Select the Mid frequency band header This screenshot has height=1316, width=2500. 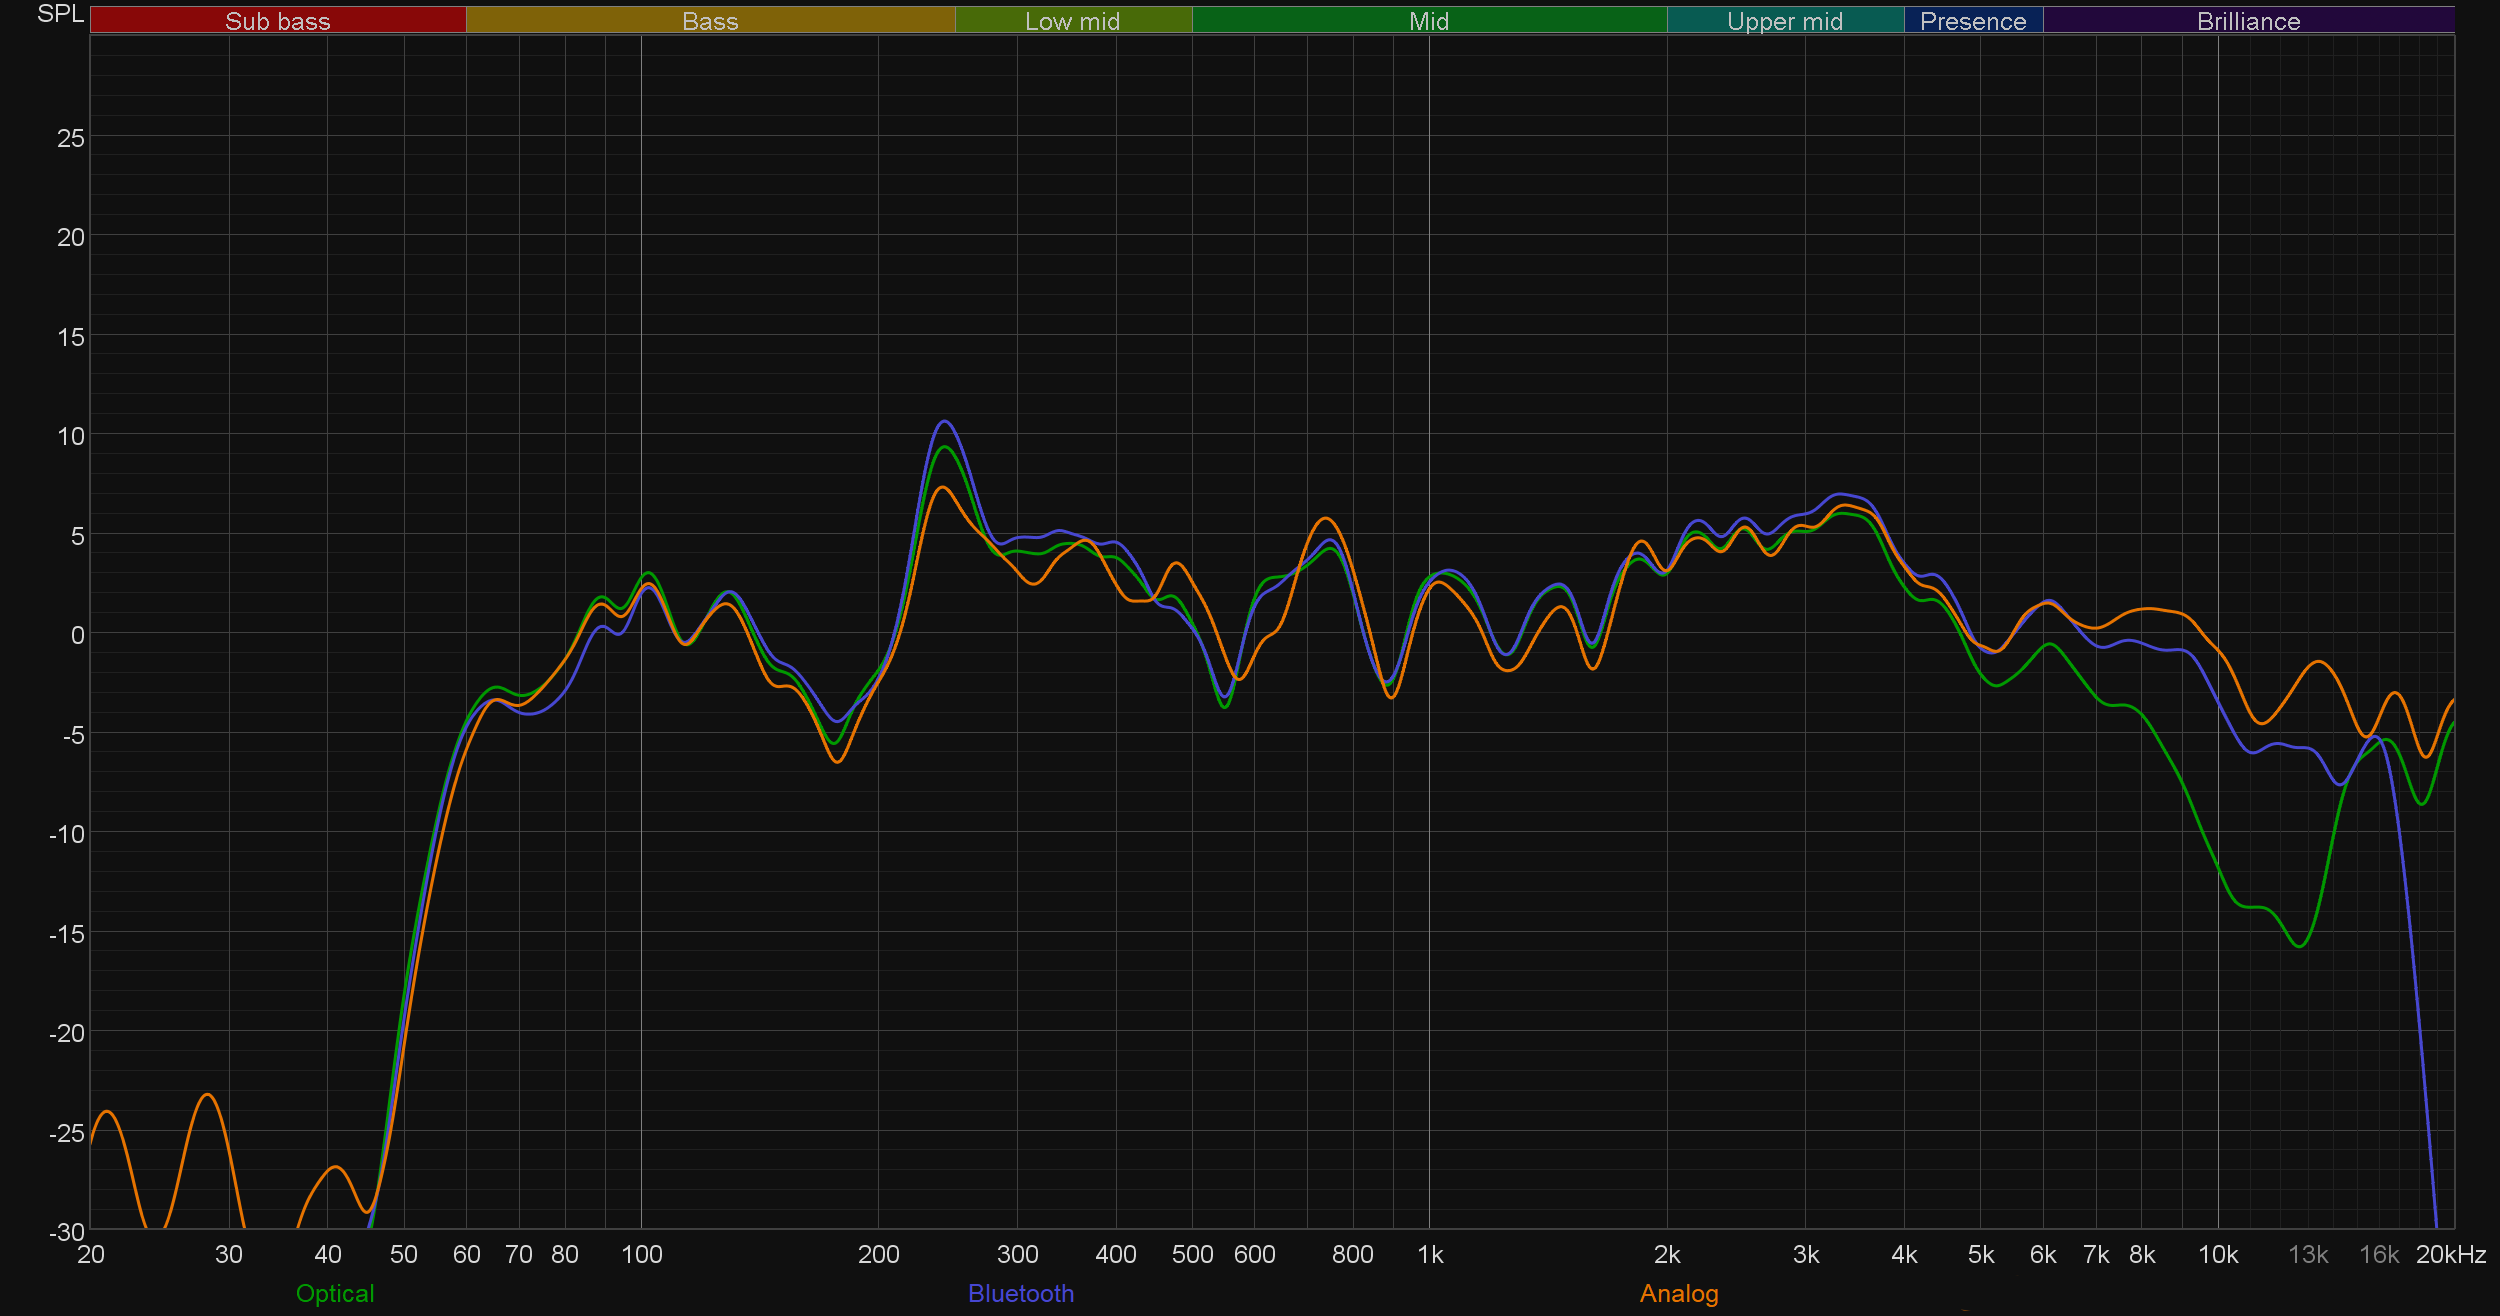(1428, 21)
